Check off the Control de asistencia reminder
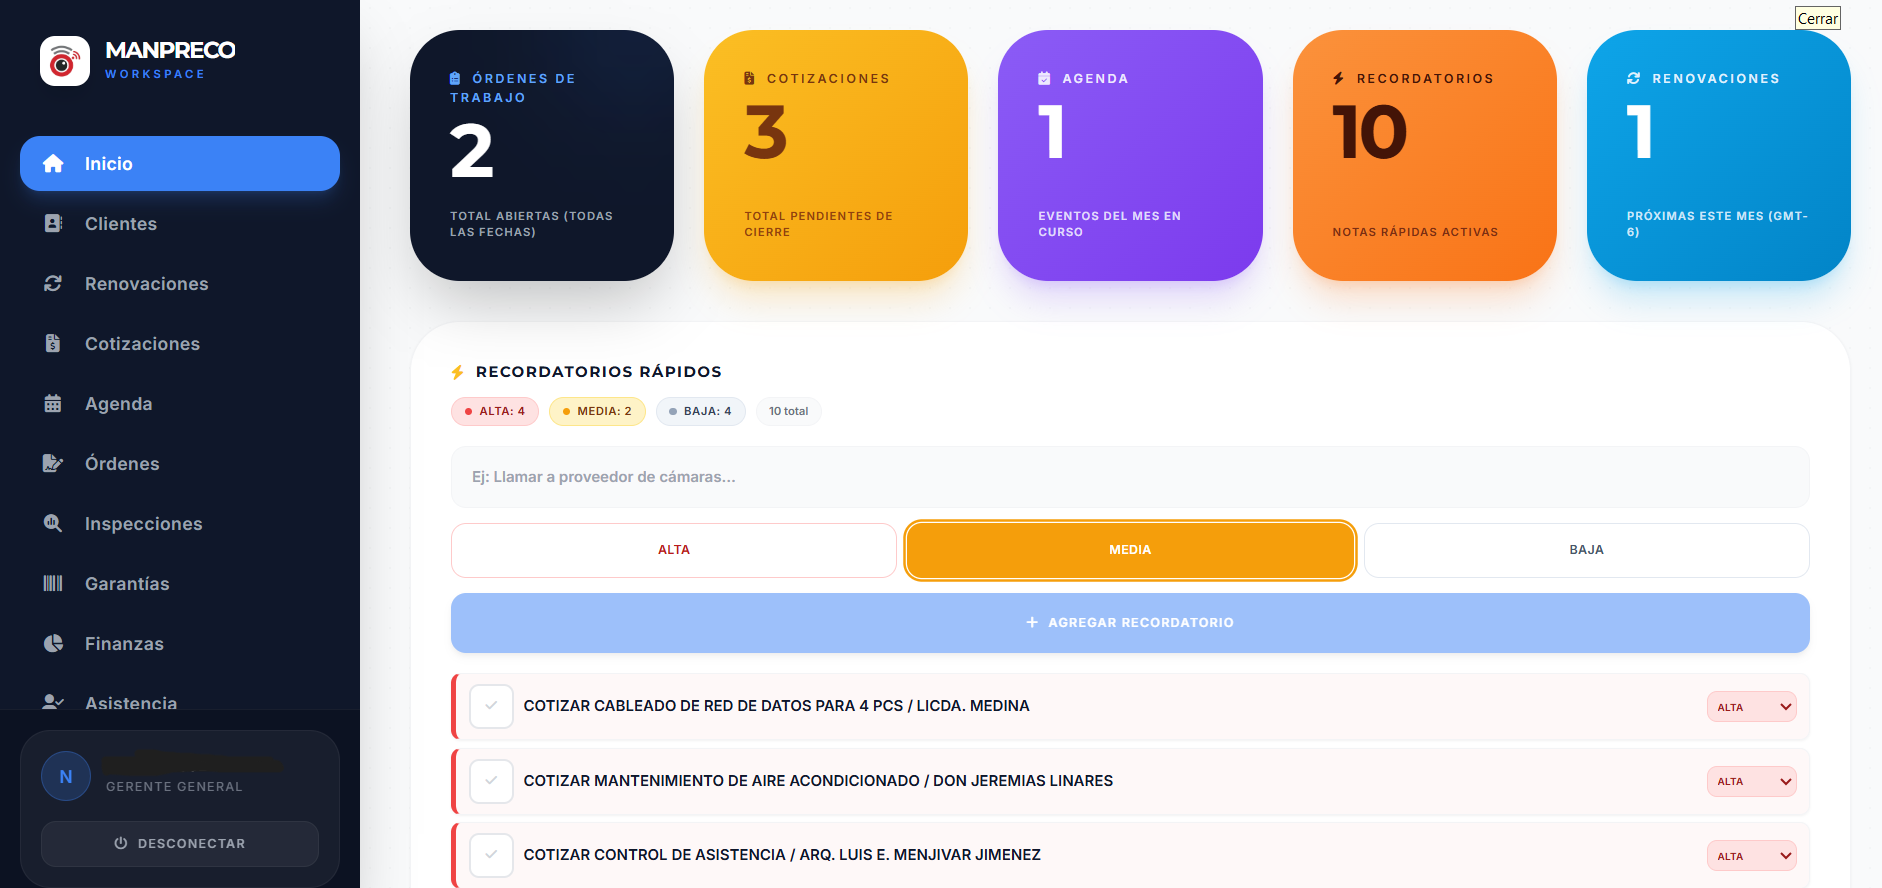 (491, 855)
